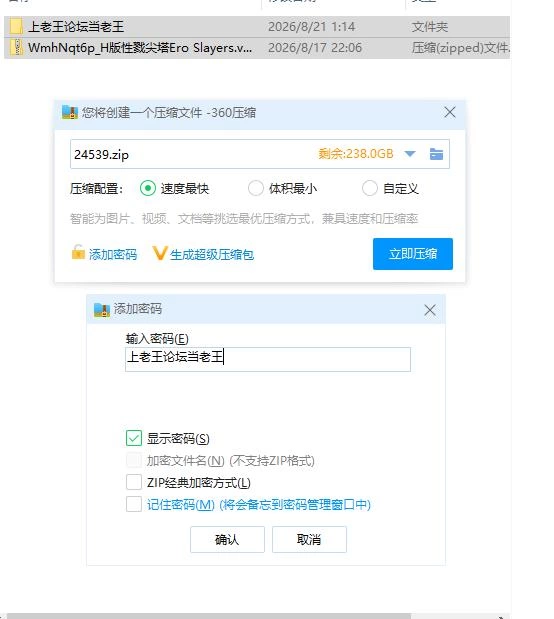
Task: Click the 压缩配置: label
Action: click(x=97, y=189)
